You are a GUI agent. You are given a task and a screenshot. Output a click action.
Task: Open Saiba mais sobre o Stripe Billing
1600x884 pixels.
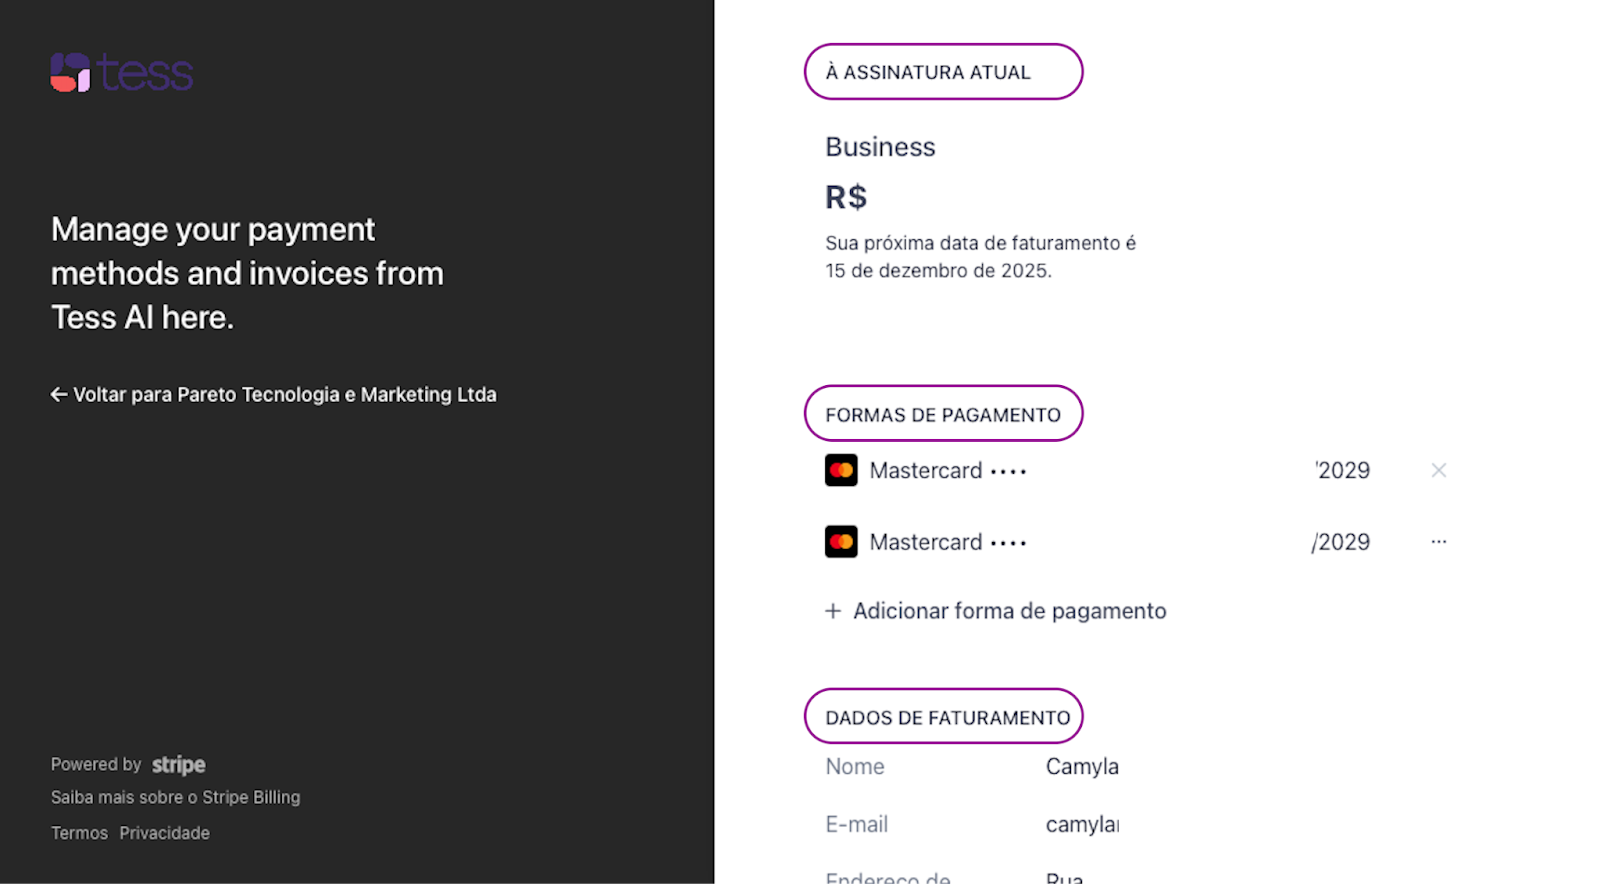tap(175, 797)
